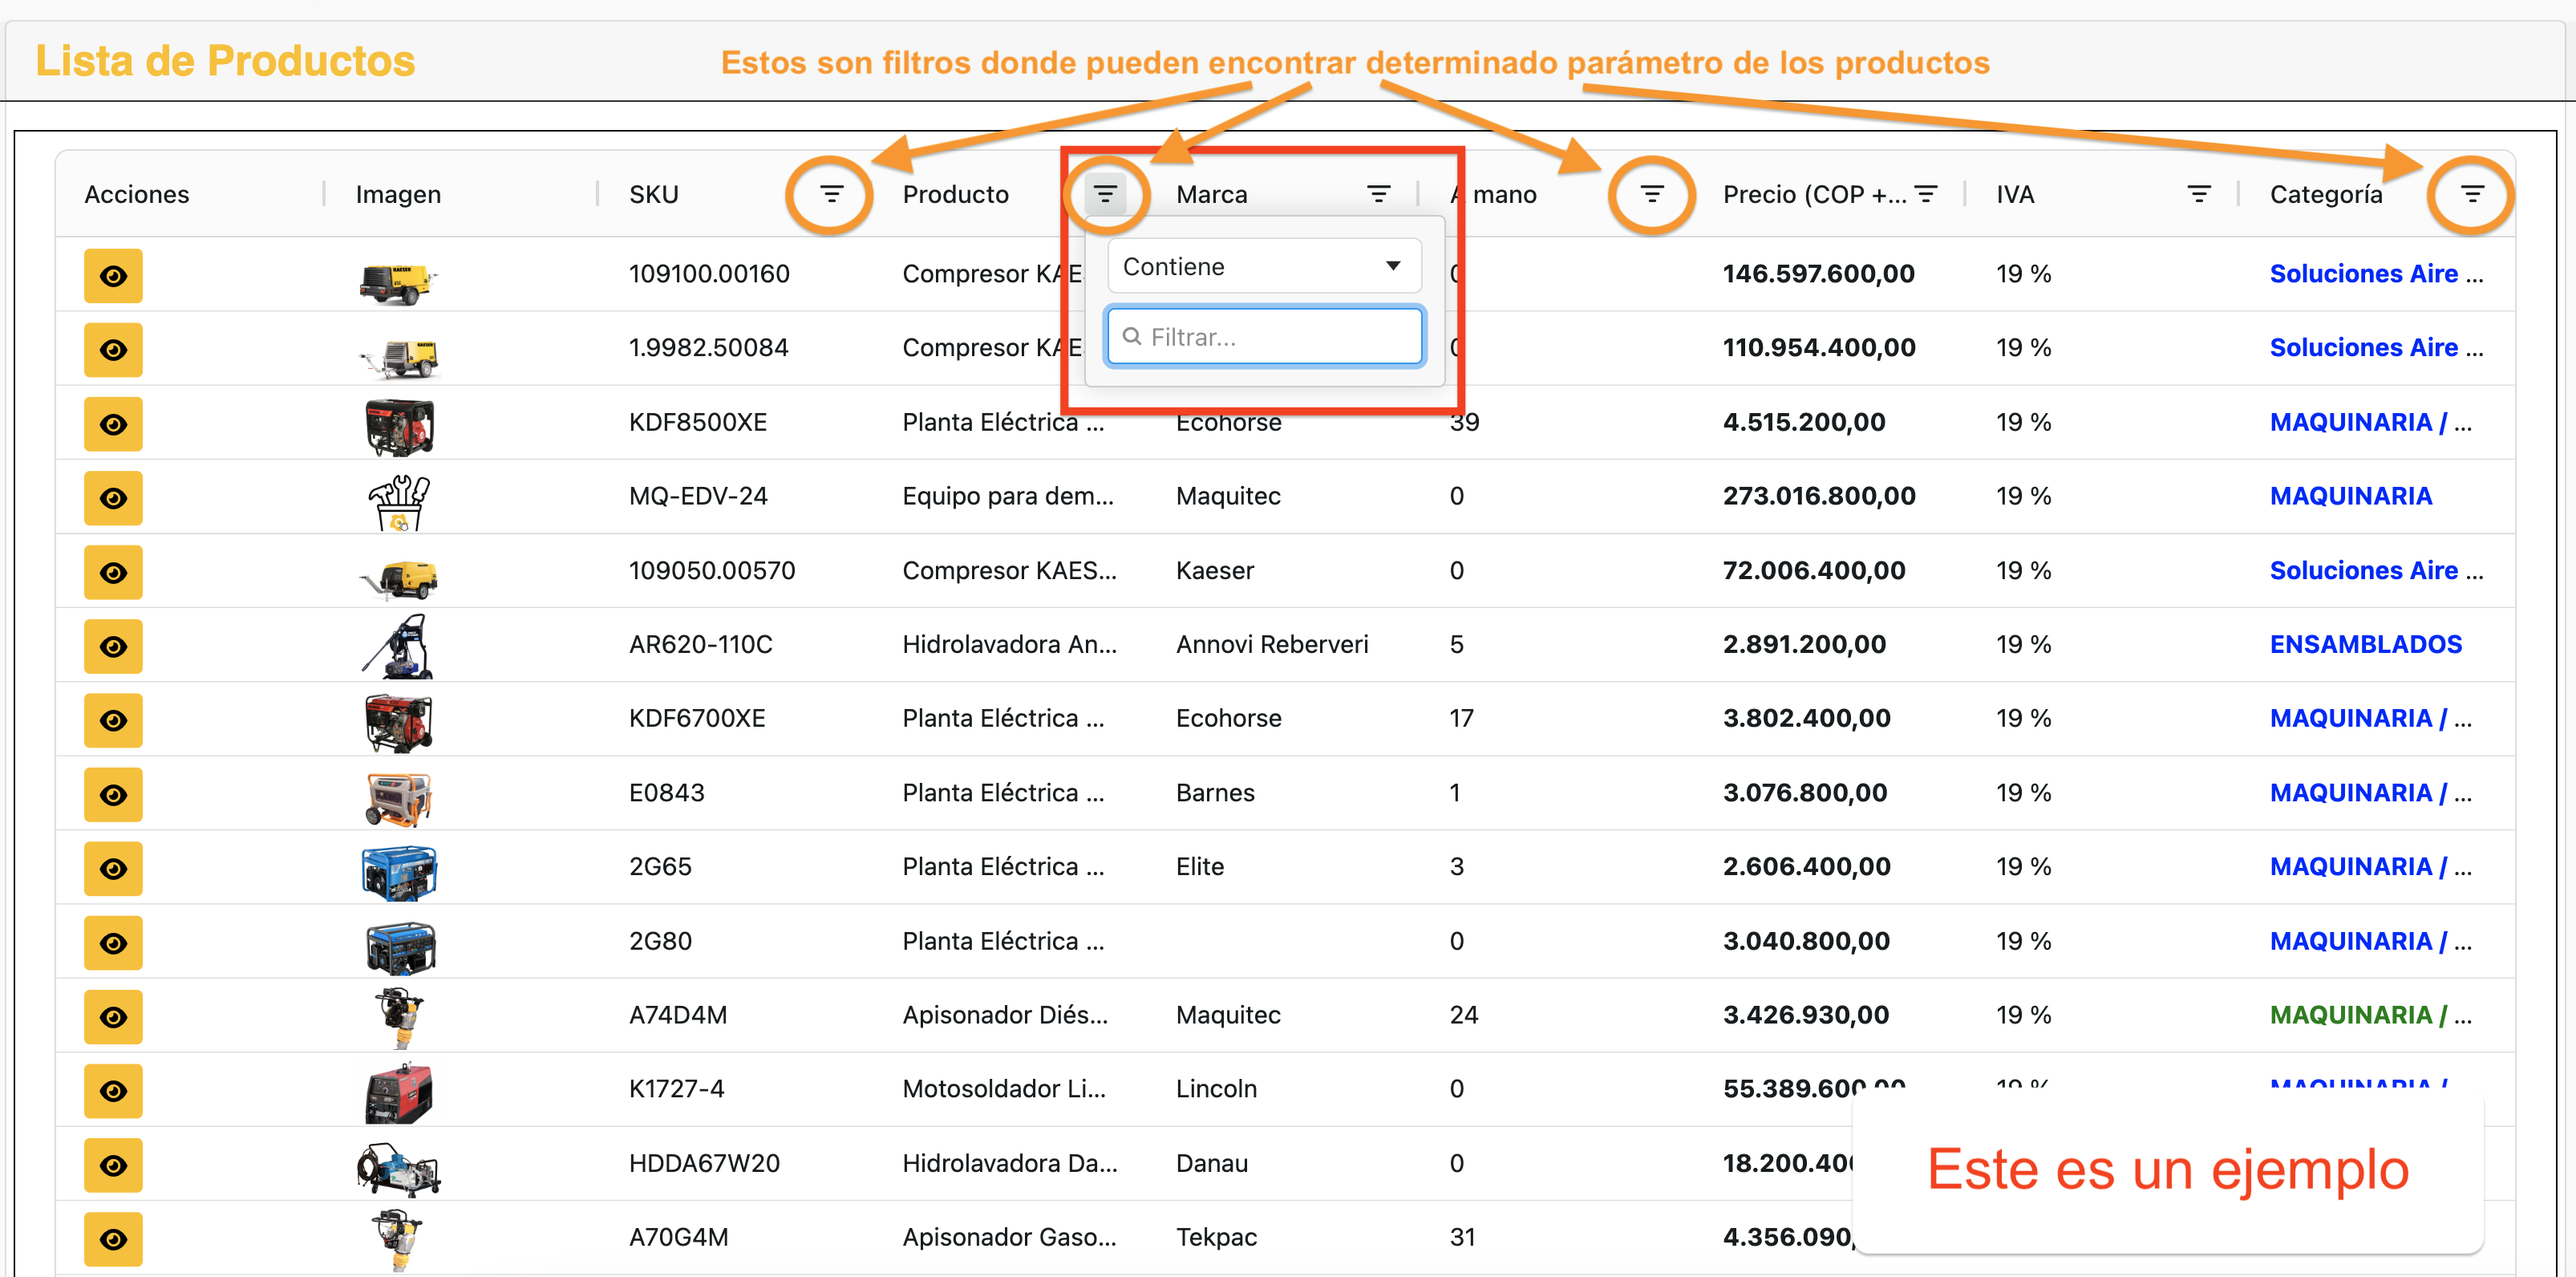2576x1277 pixels.
Task: Click the IVA column filter icon
Action: pyautogui.click(x=2198, y=194)
